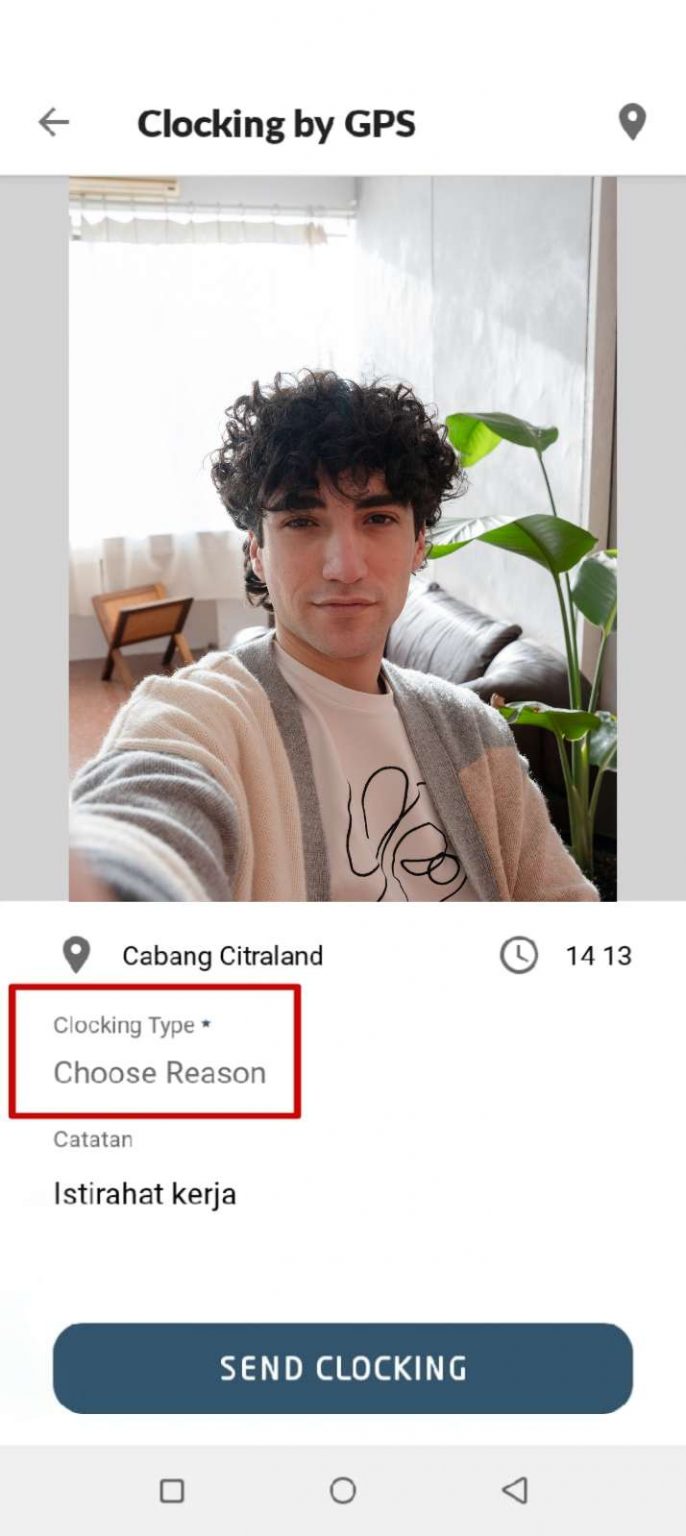Tap the location pin beside Cabang Citraland
The width and height of the screenshot is (686, 1536).
coord(76,955)
